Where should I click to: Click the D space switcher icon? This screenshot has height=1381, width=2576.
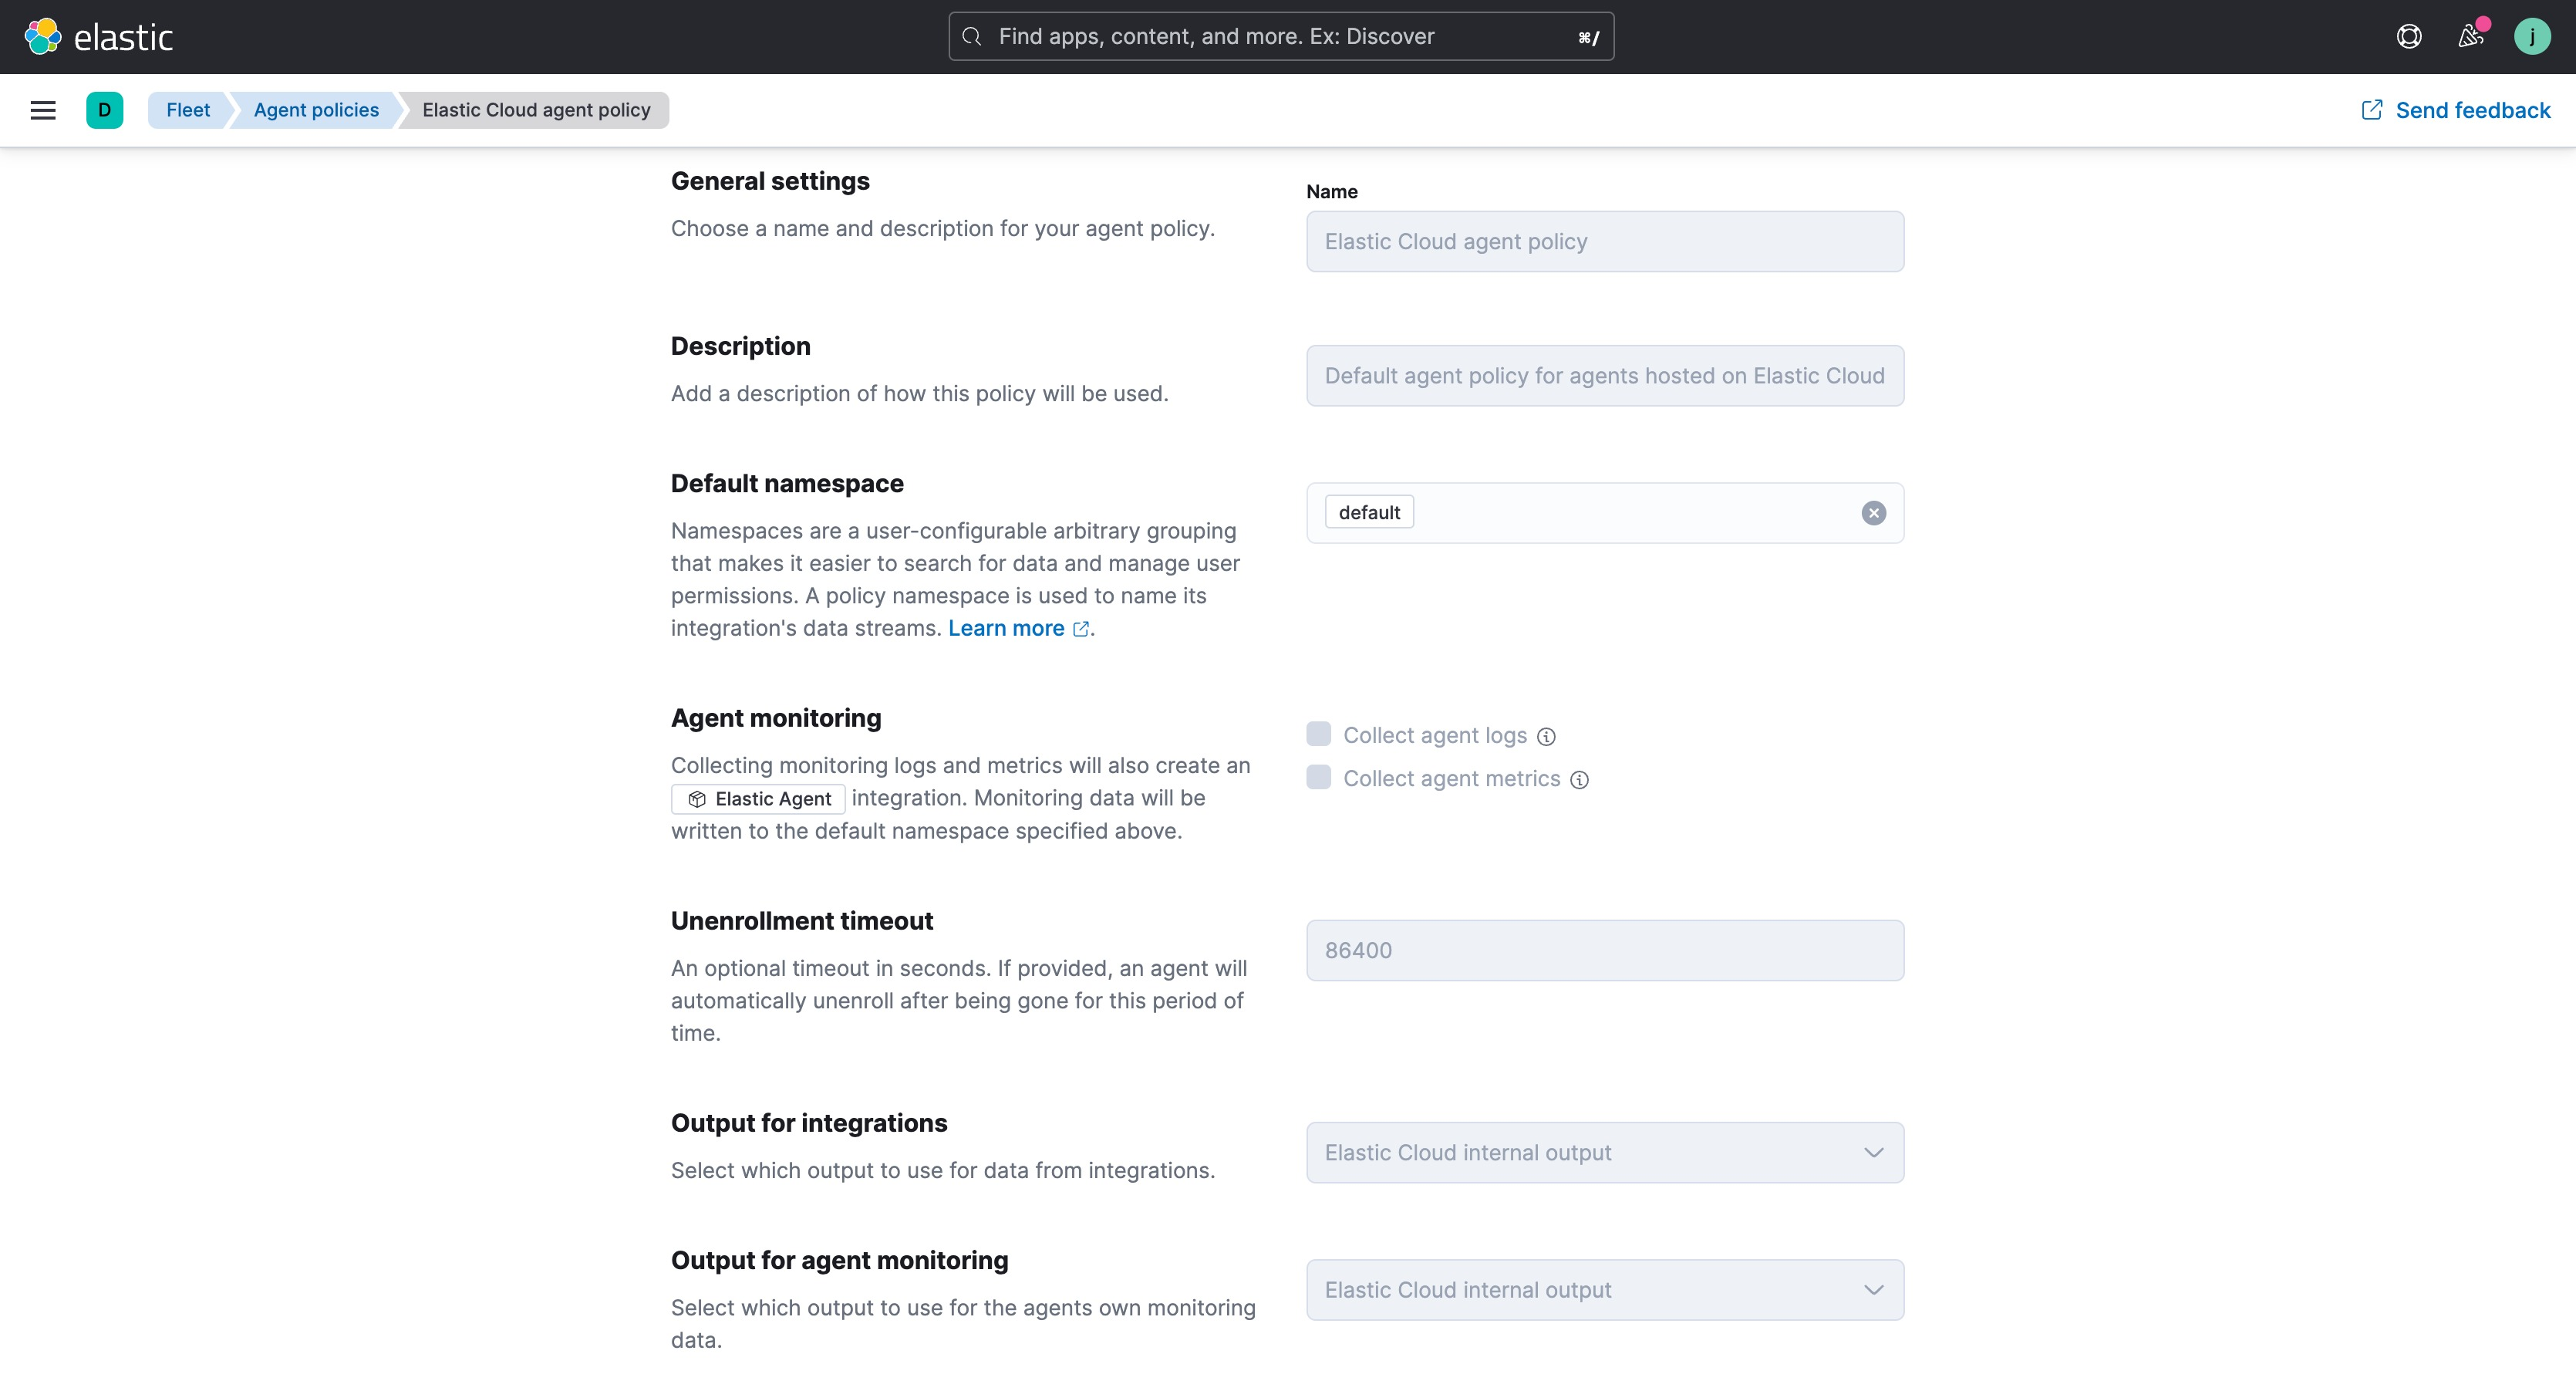click(x=105, y=110)
